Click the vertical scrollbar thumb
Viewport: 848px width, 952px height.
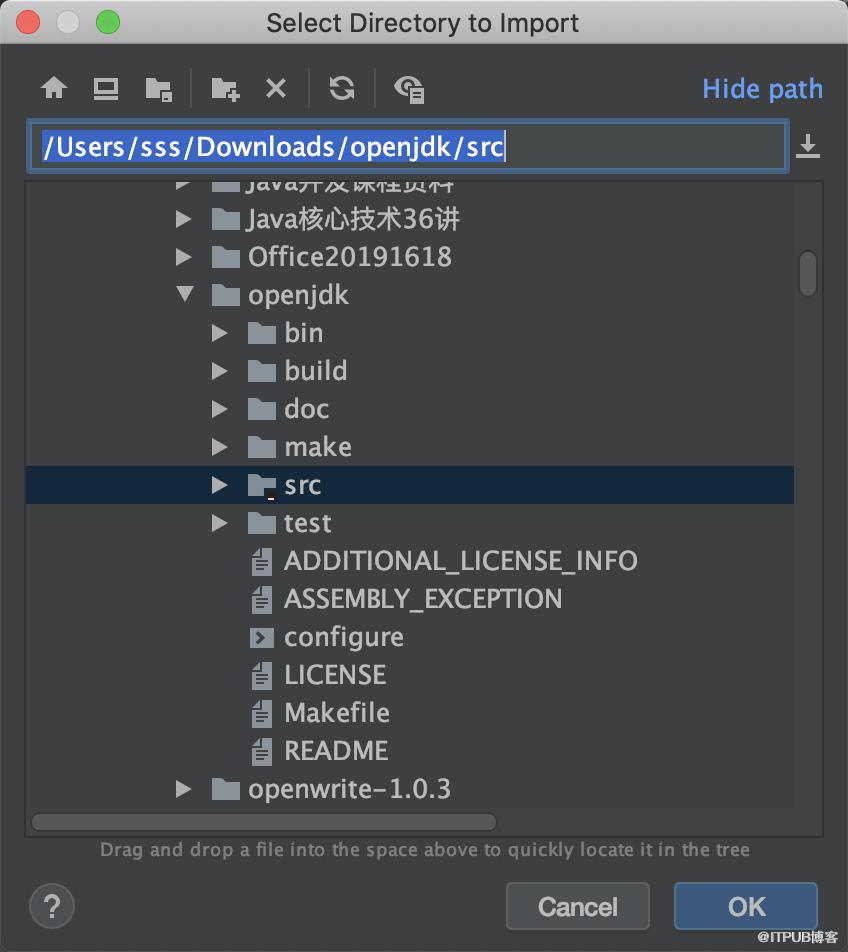pos(808,273)
